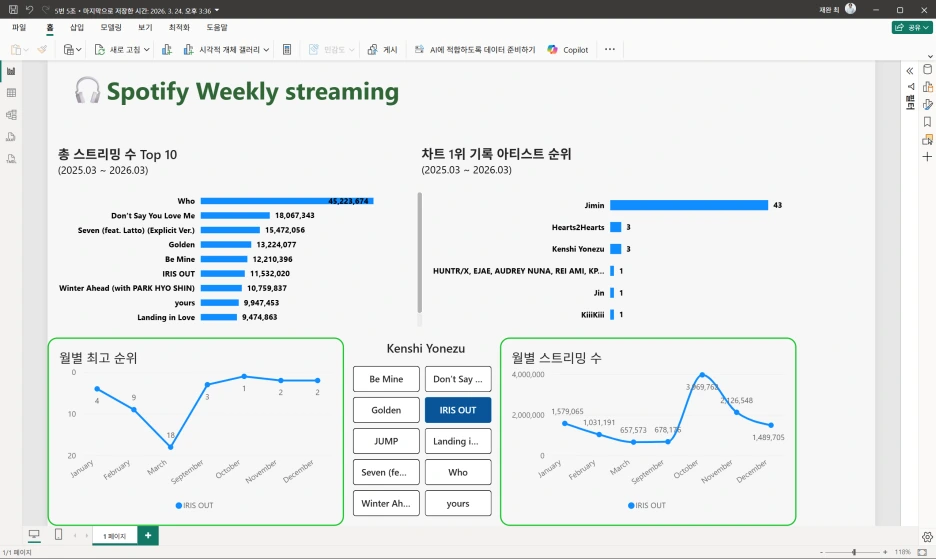Click the user profile avatar
This screenshot has height=559, width=936.
(851, 9)
